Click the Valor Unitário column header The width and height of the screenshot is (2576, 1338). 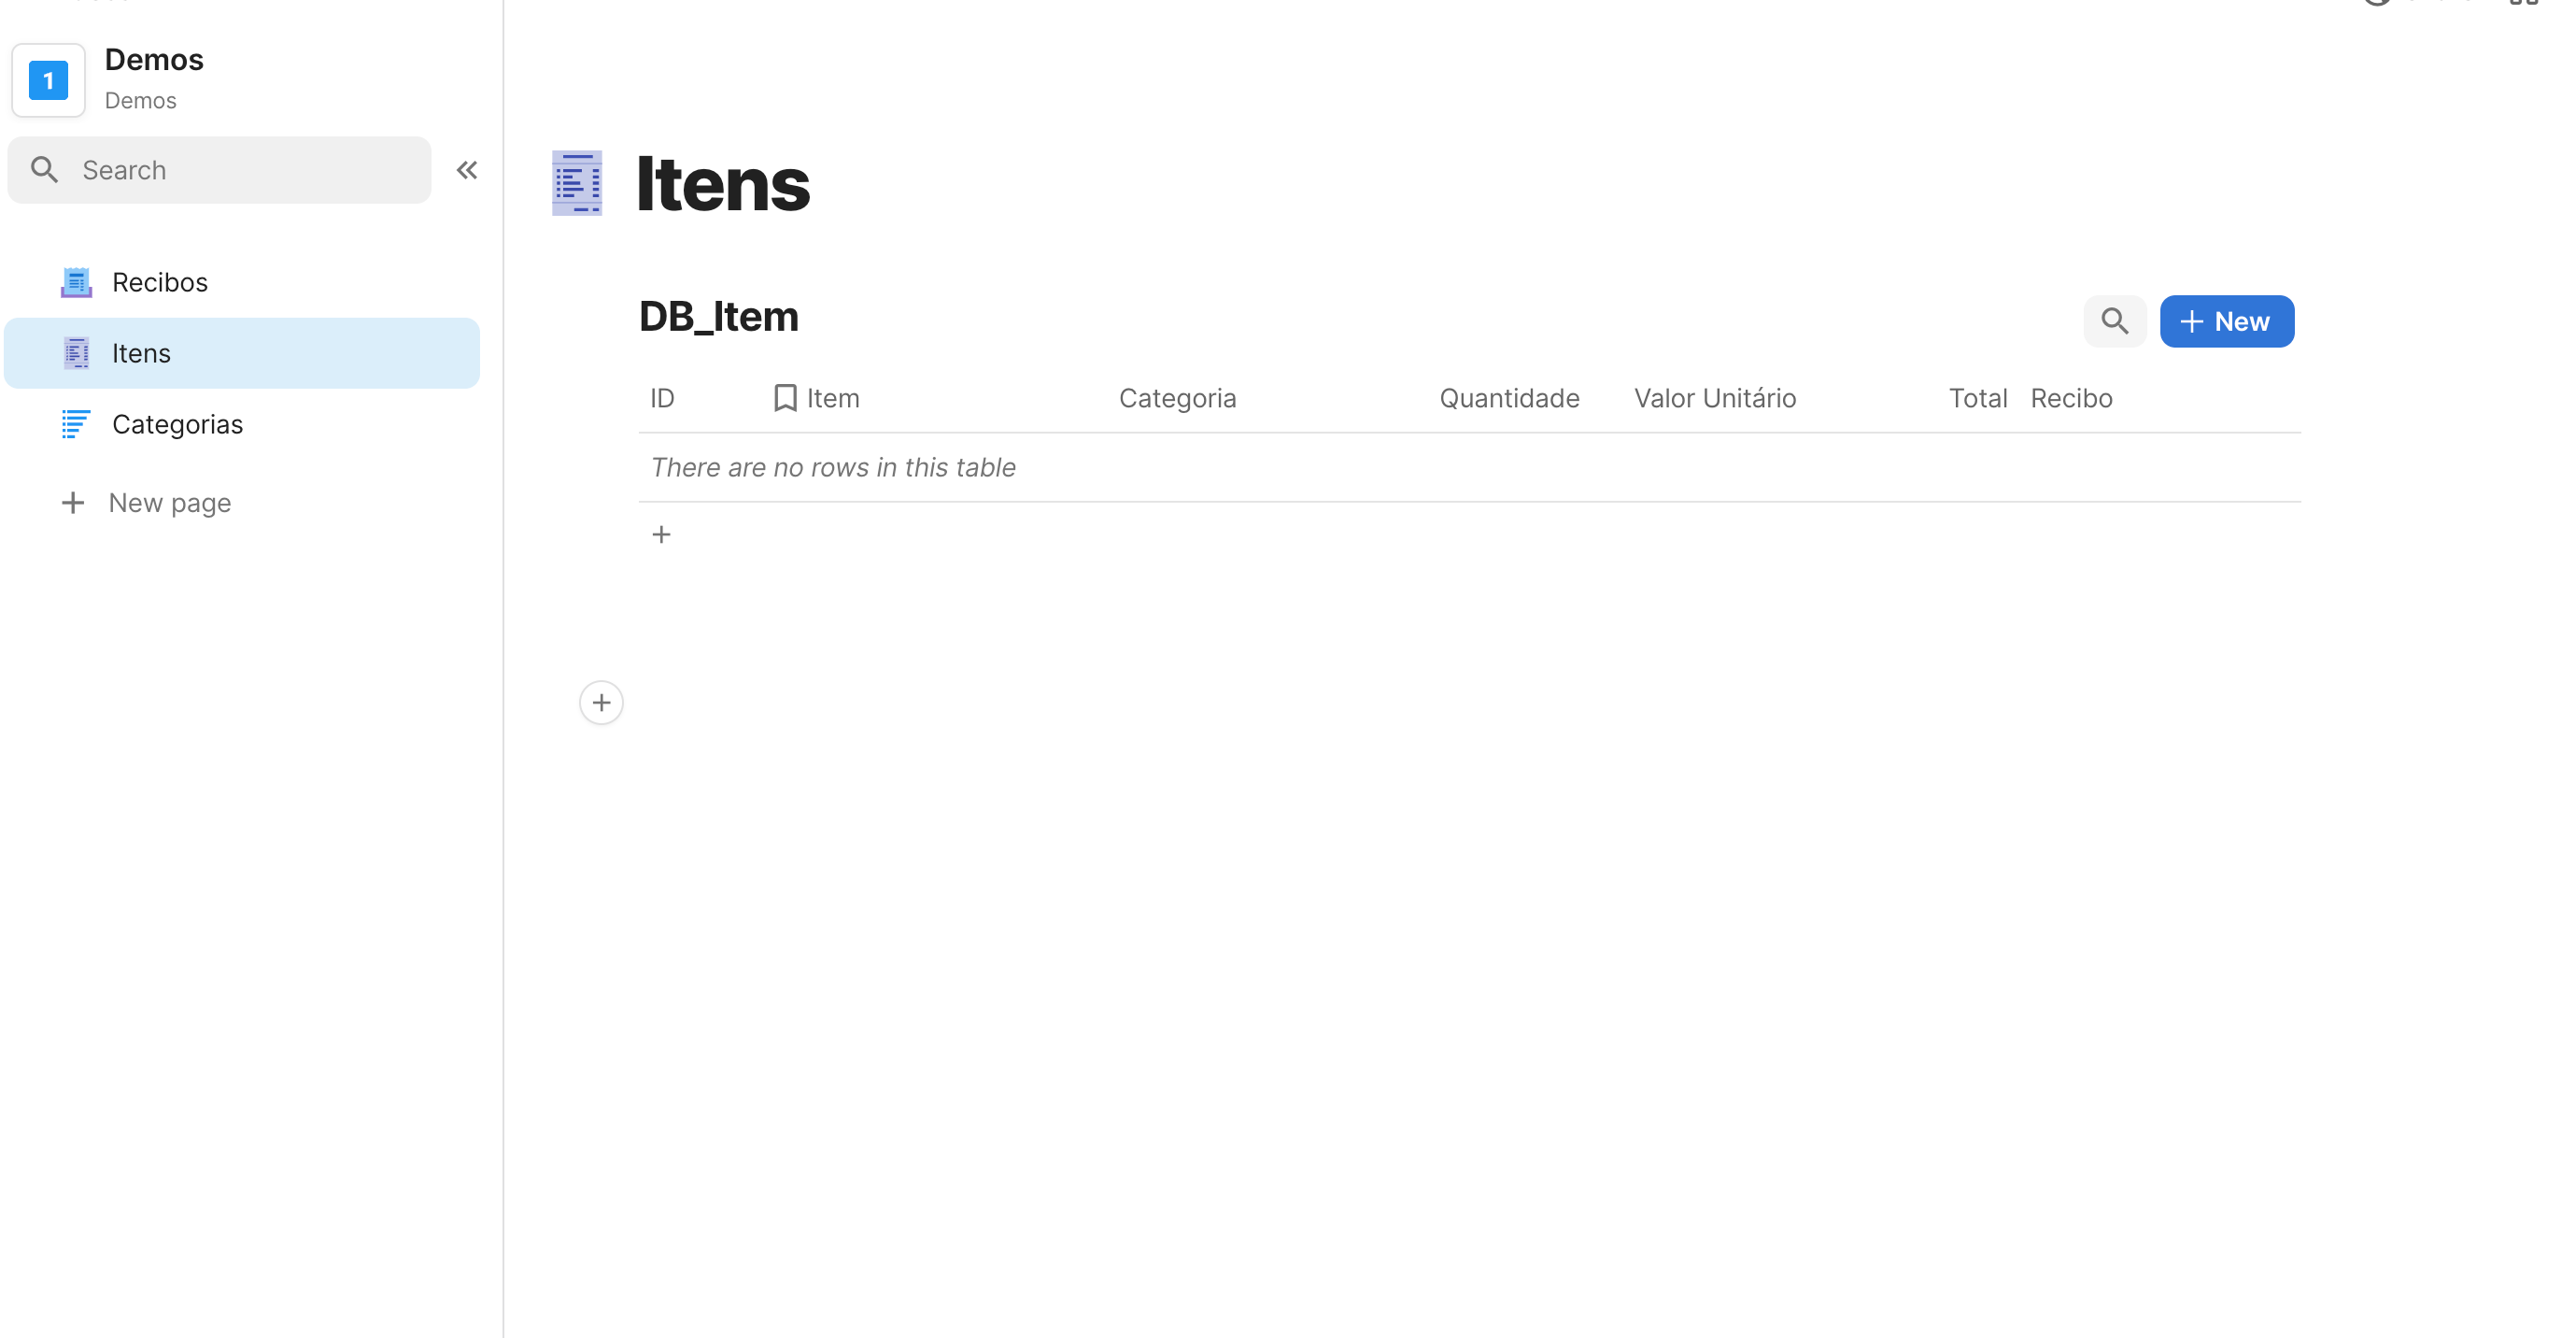[x=1714, y=398]
